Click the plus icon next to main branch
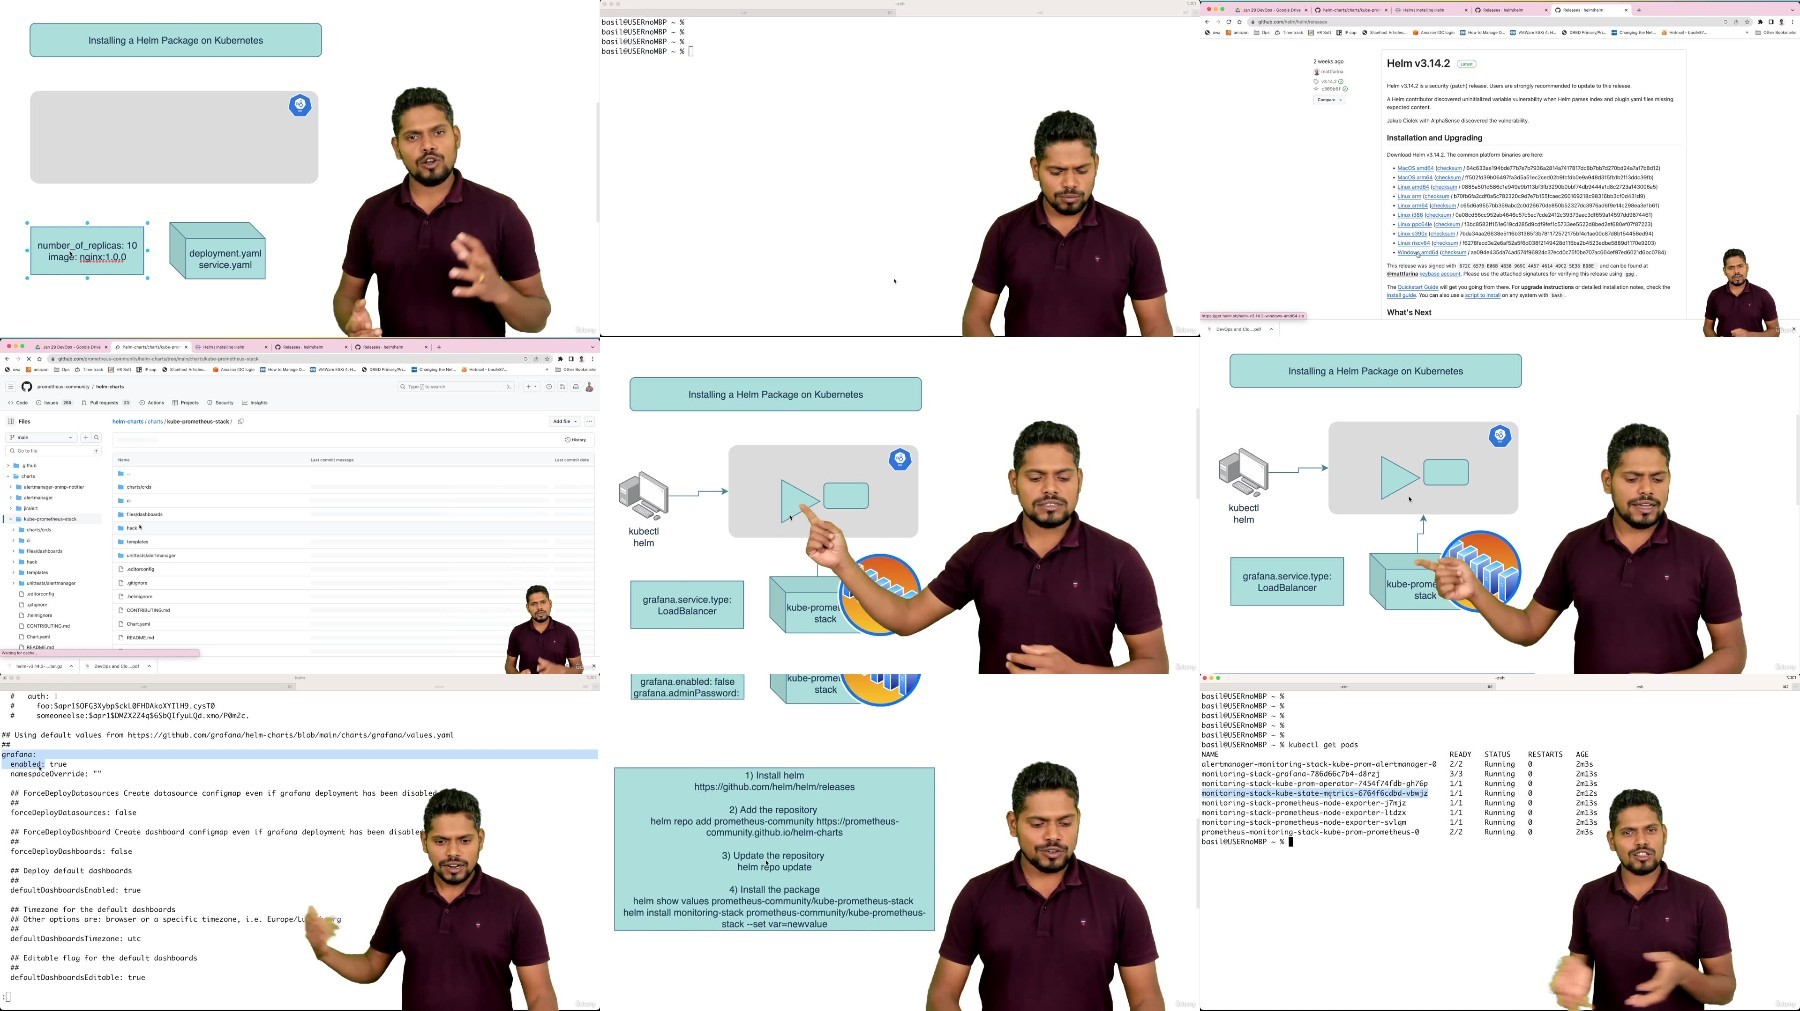Viewport: 1800px width, 1011px height. [86, 437]
